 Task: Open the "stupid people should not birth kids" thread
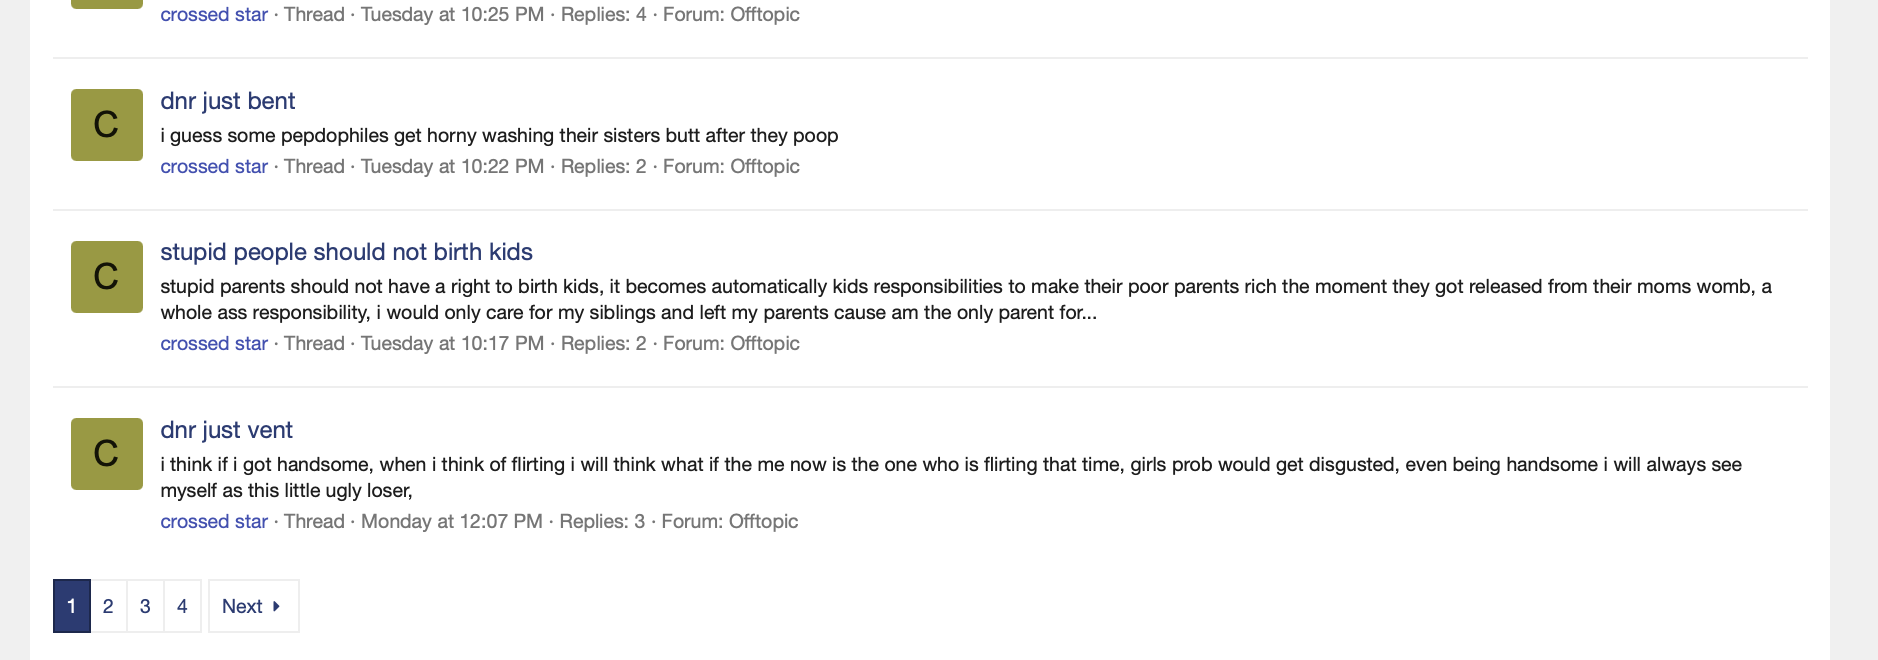click(346, 252)
